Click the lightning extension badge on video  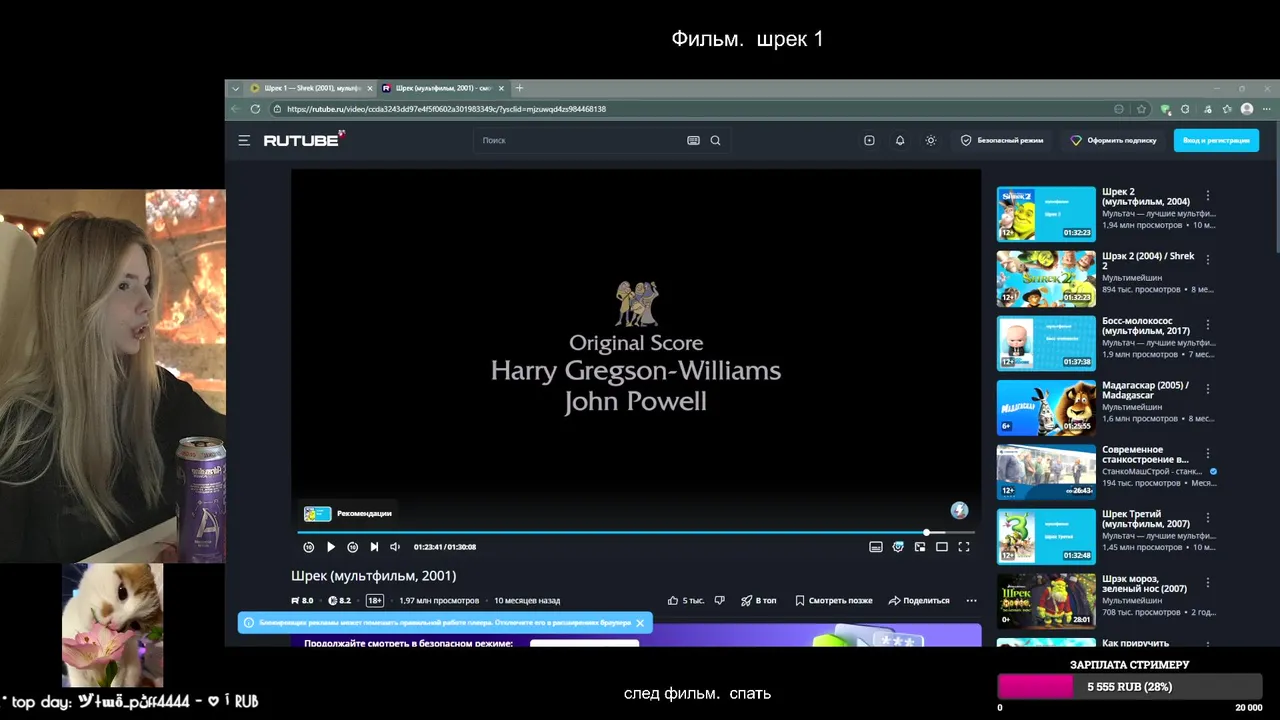click(x=959, y=511)
